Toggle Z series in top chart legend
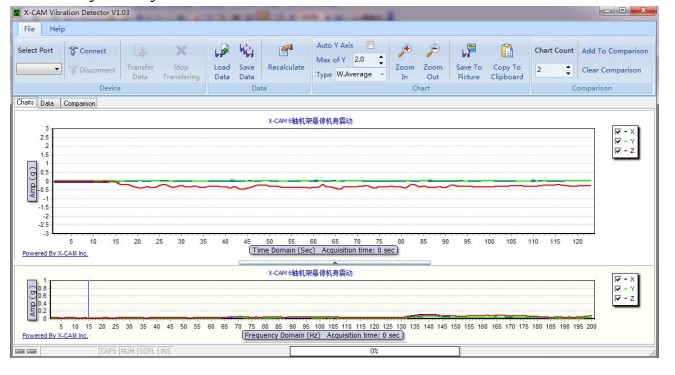 (618, 150)
